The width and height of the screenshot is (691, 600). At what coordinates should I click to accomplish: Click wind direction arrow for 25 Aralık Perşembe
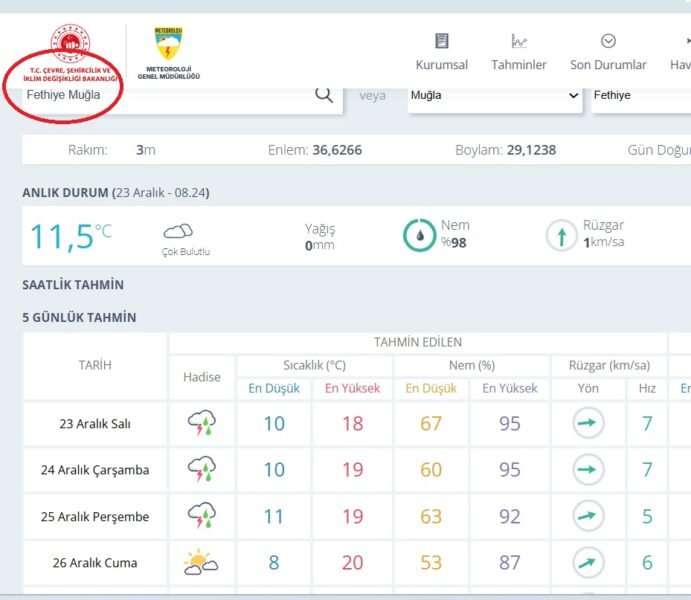click(588, 517)
